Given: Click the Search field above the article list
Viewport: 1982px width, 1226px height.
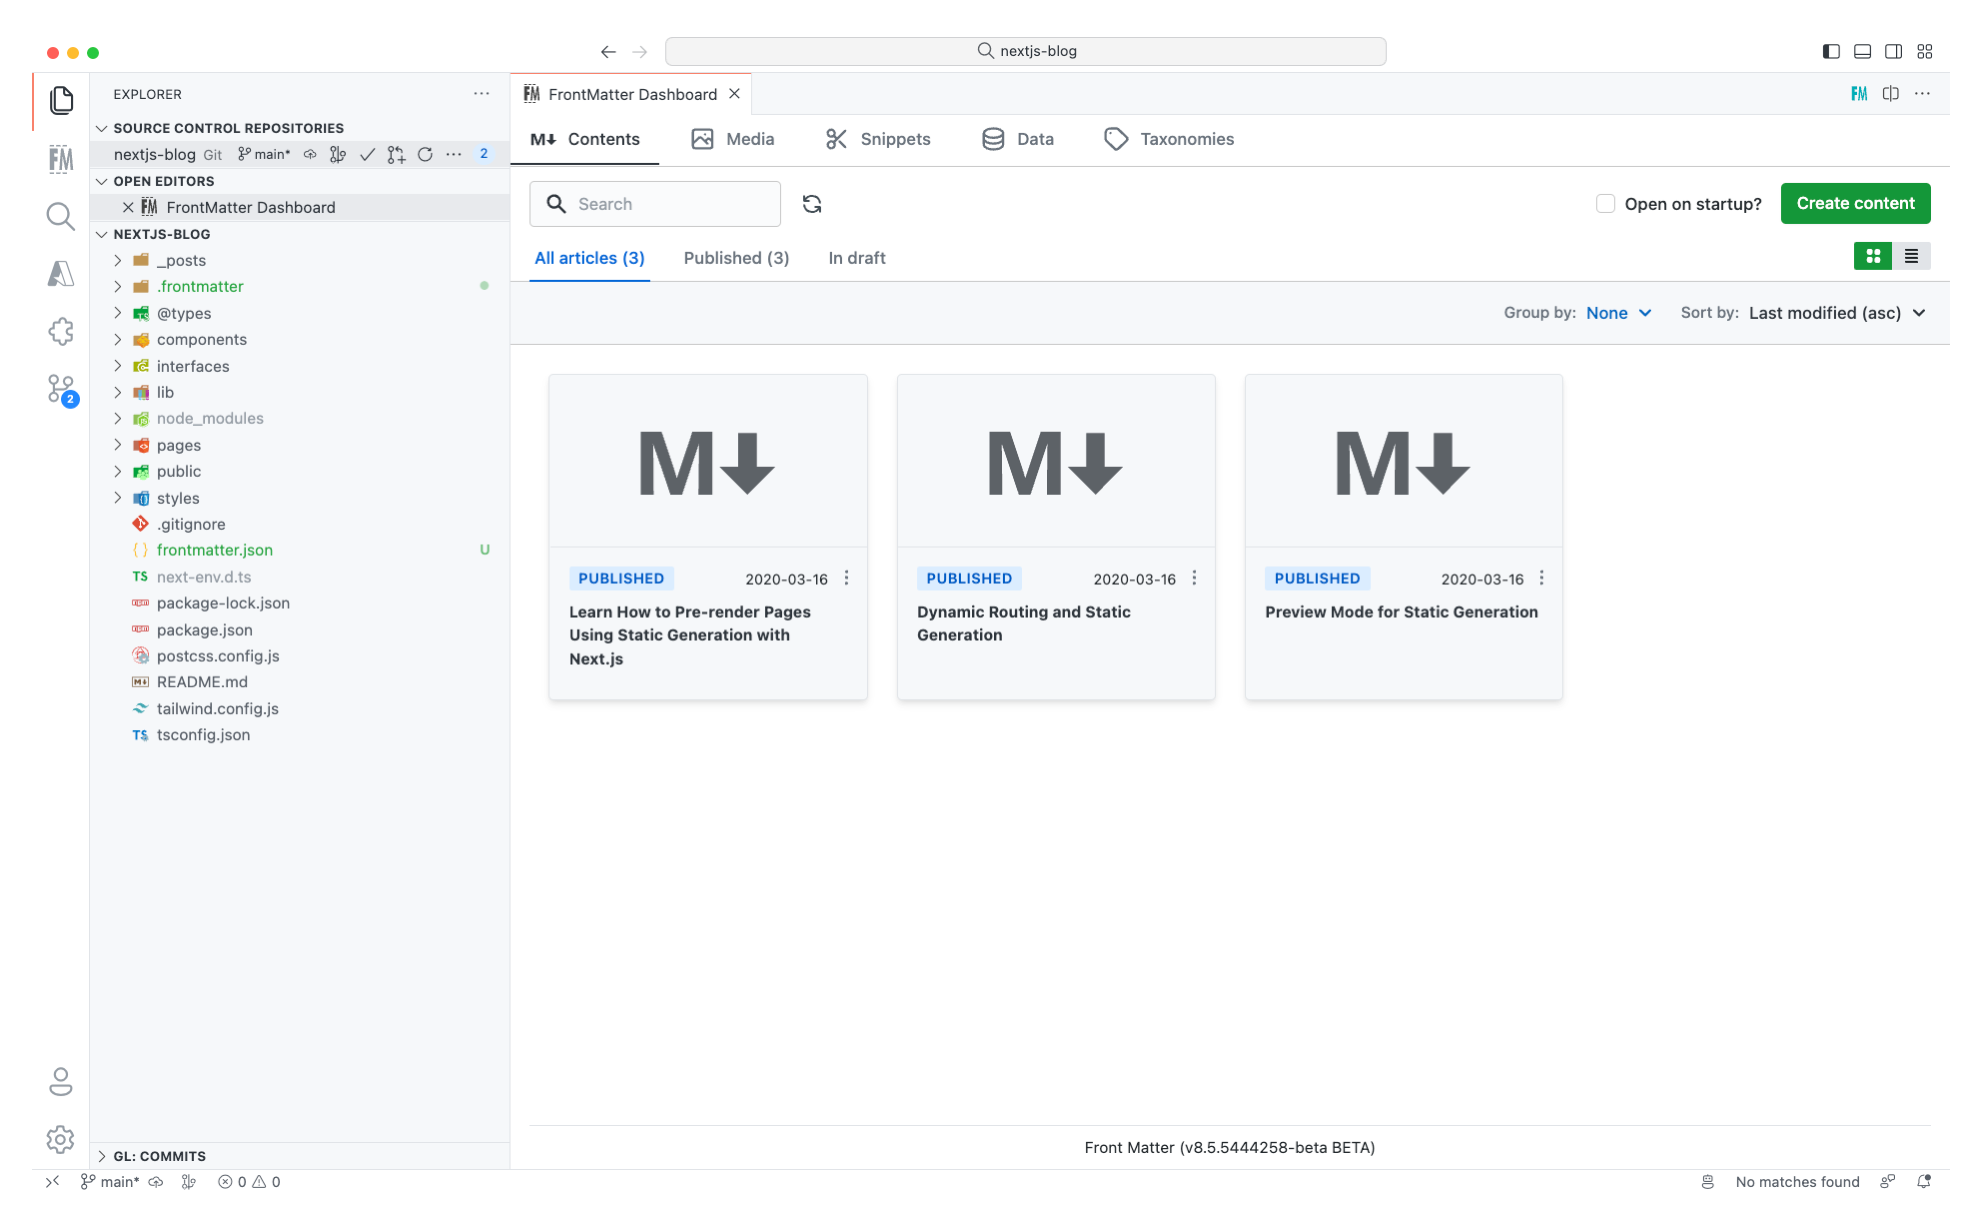Looking at the screenshot, I should (x=655, y=203).
